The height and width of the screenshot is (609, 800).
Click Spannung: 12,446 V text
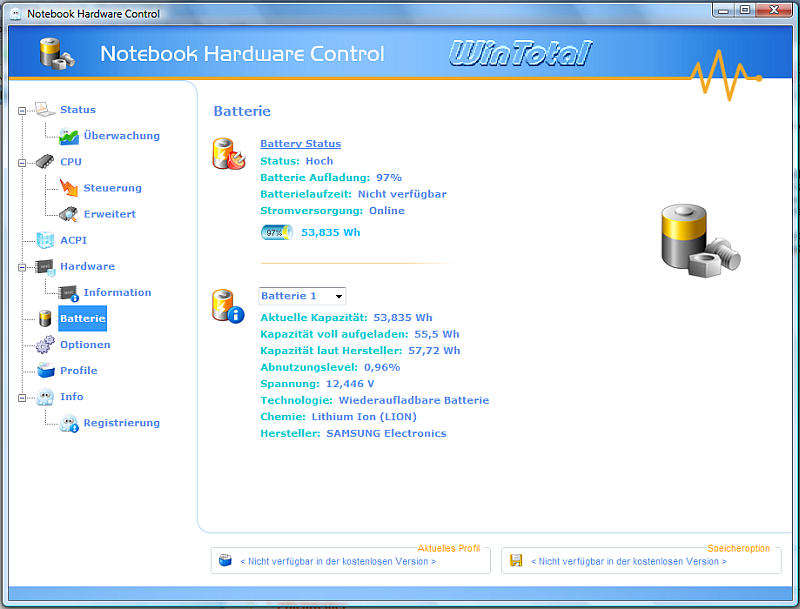[317, 384]
